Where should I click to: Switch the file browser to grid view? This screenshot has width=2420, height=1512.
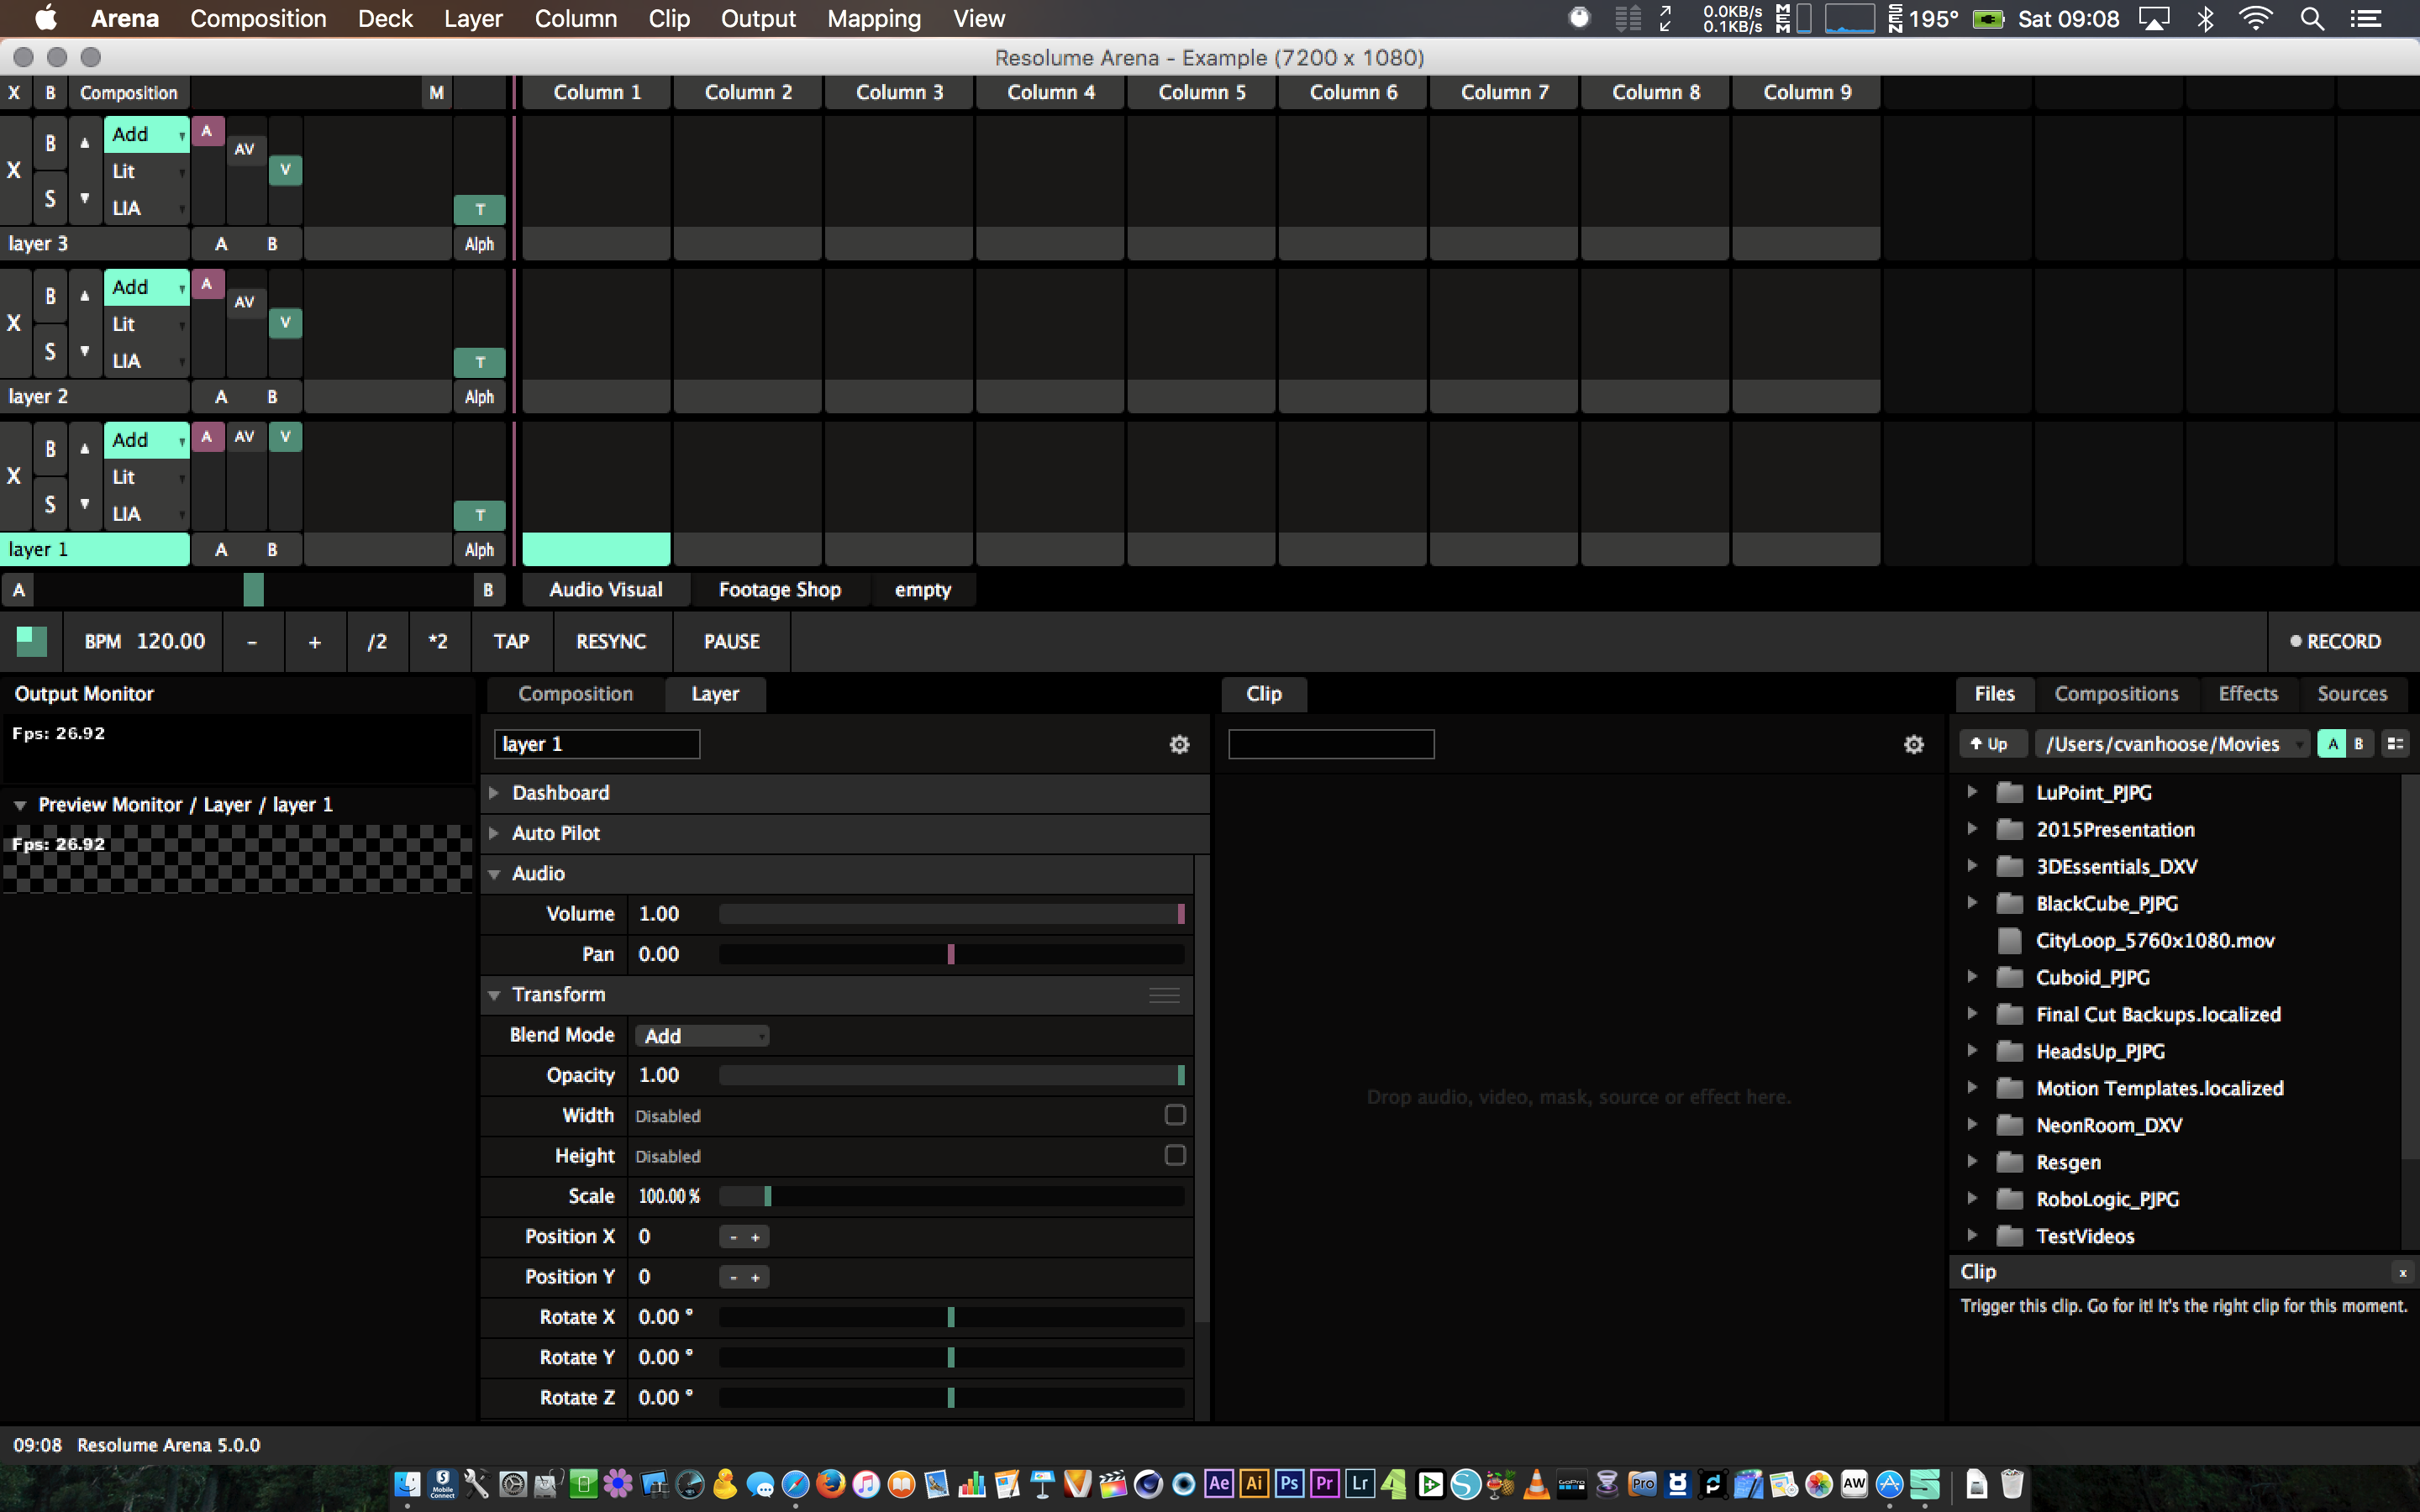pos(2395,744)
